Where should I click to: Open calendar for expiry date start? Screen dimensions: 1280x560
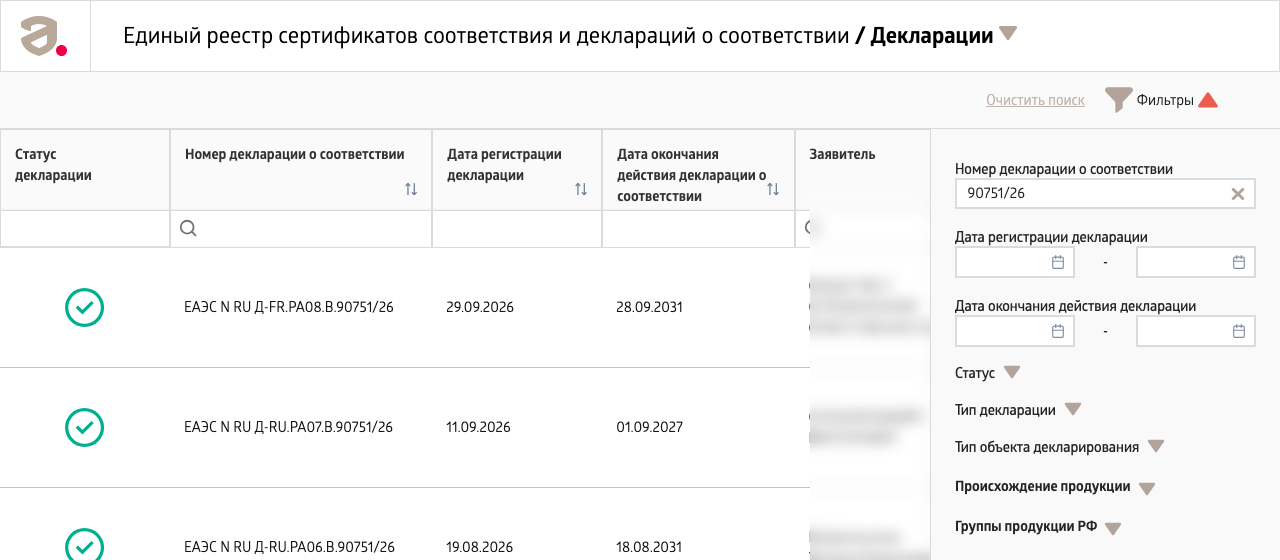[1058, 331]
